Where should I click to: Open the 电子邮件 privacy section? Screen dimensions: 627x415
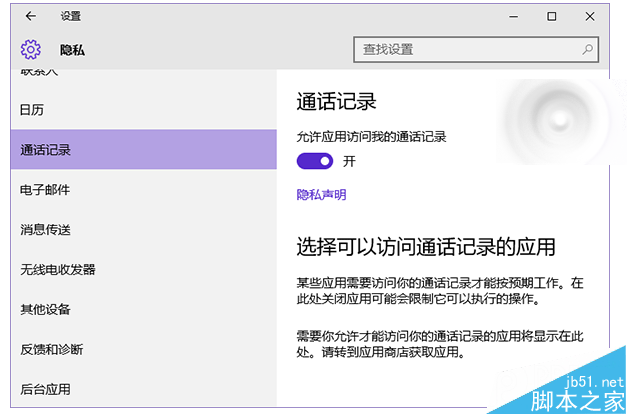(45, 190)
